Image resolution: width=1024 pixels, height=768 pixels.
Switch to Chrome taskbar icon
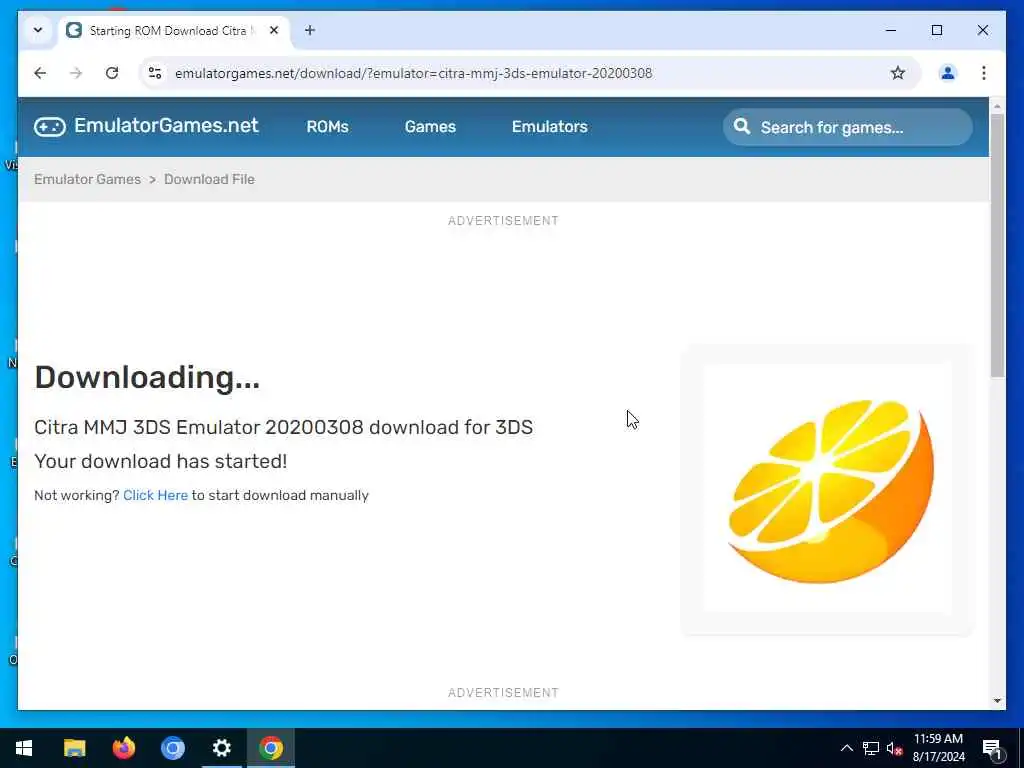click(x=270, y=748)
